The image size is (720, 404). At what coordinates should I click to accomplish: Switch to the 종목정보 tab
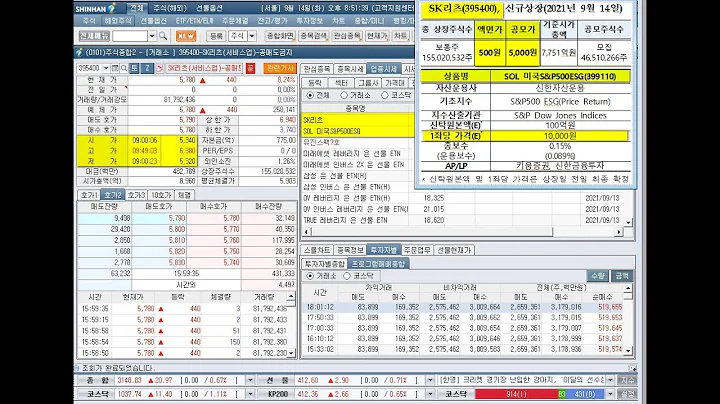point(350,250)
